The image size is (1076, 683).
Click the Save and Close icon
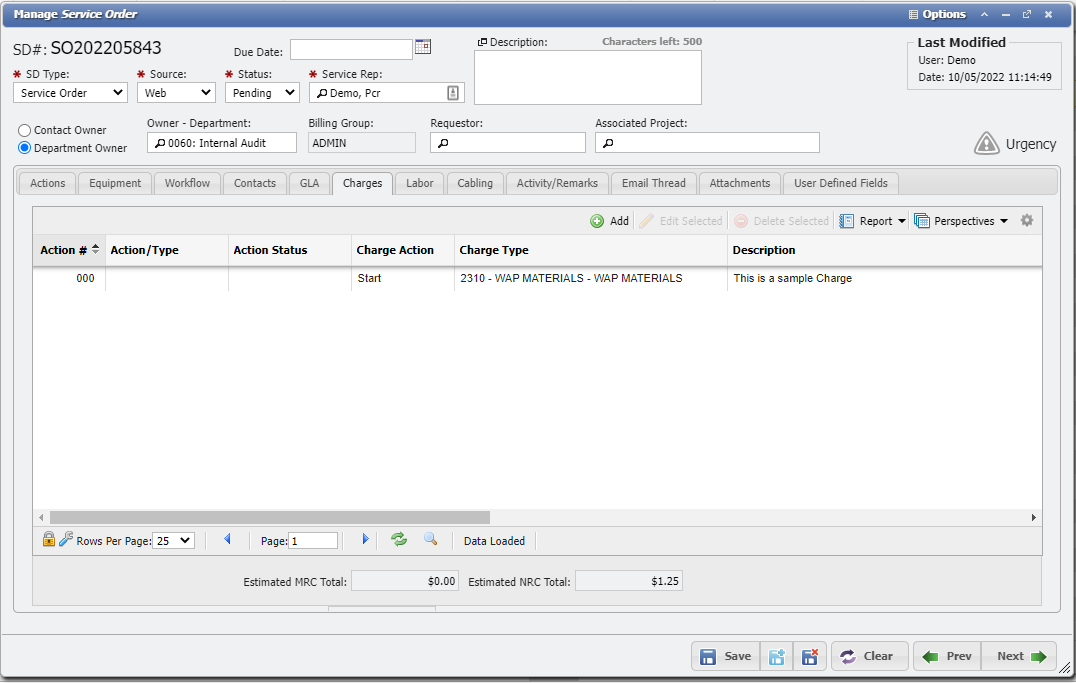[x=810, y=656]
